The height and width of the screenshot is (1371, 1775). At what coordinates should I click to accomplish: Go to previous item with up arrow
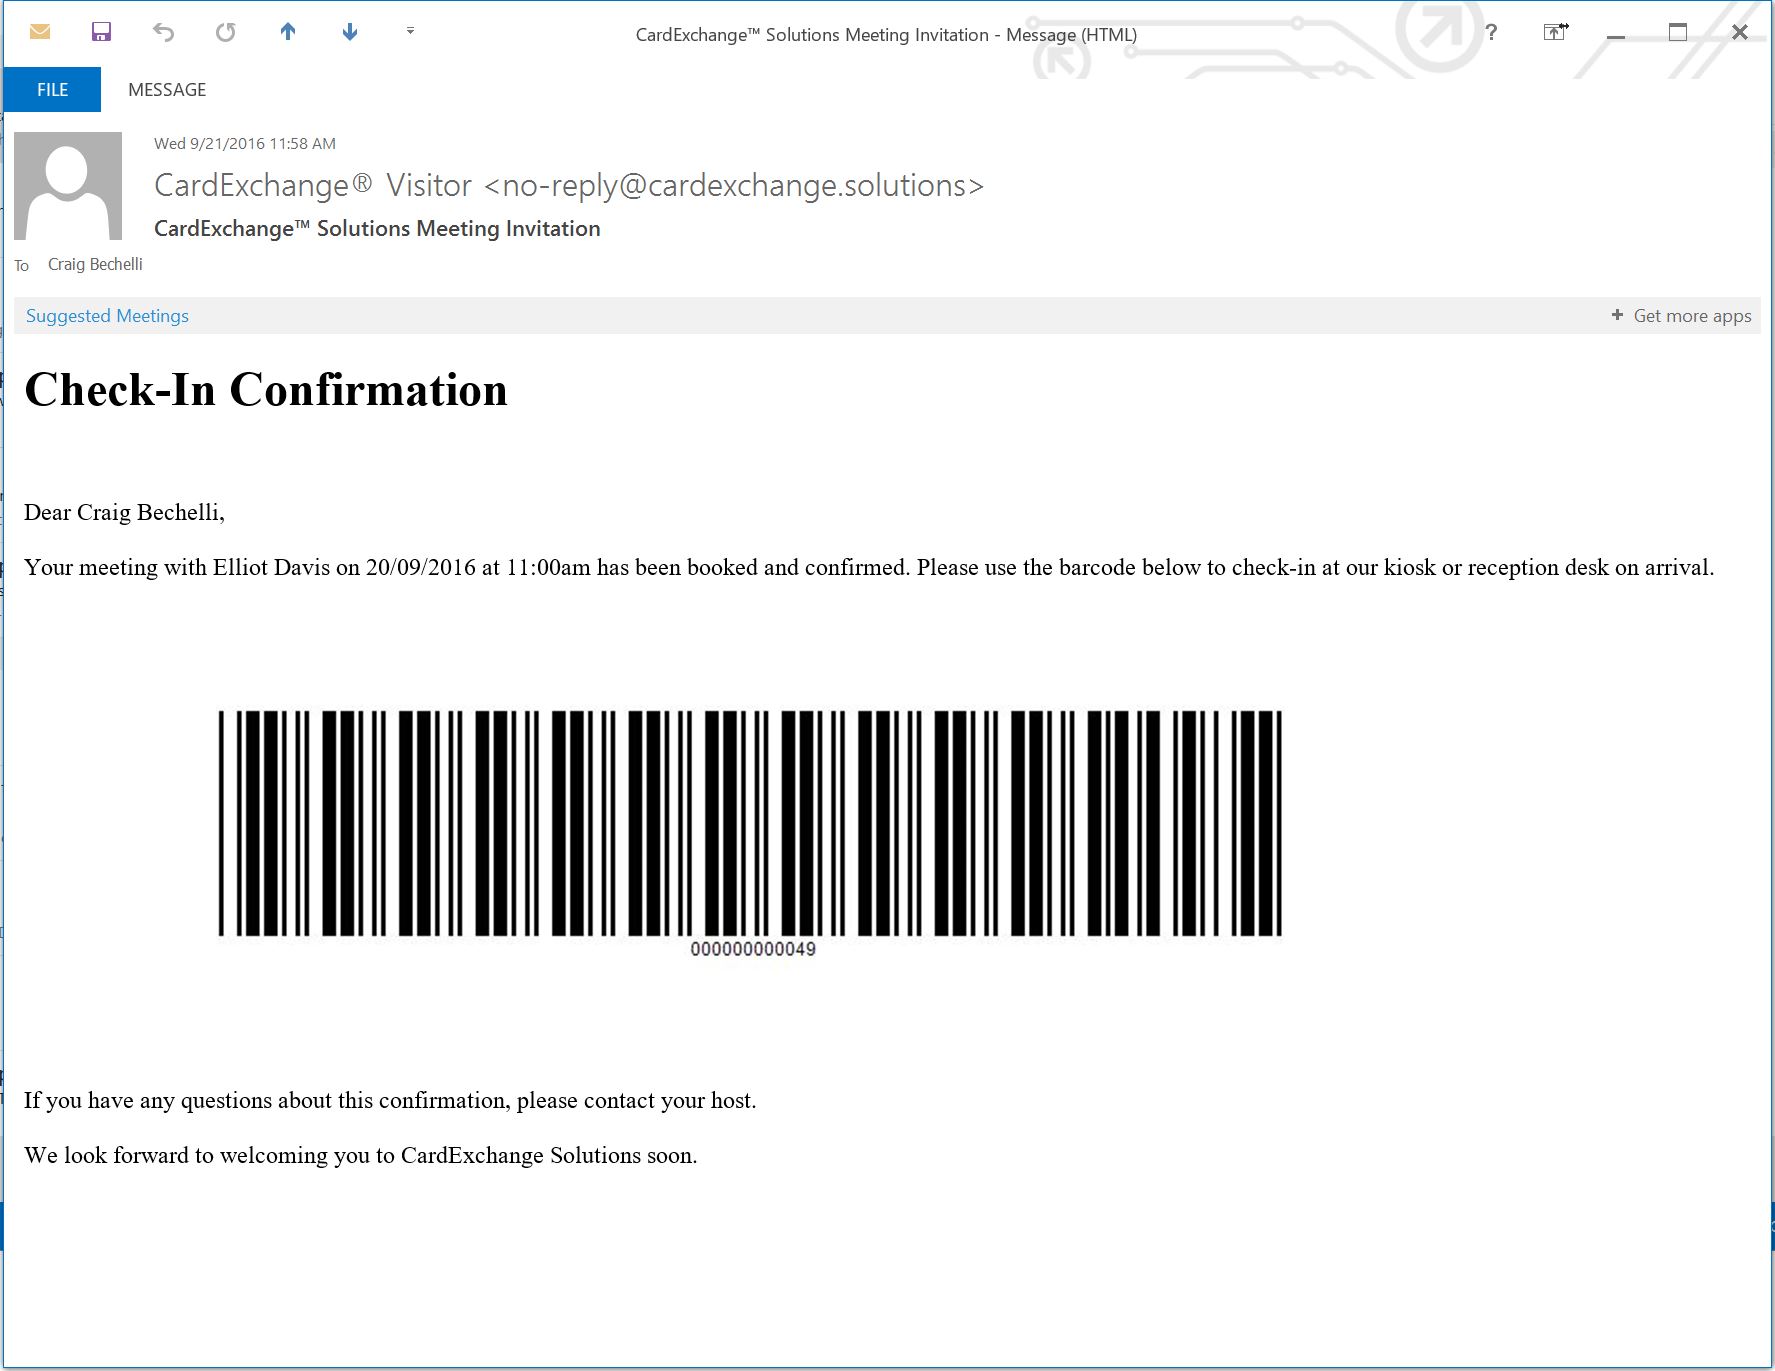click(x=288, y=32)
